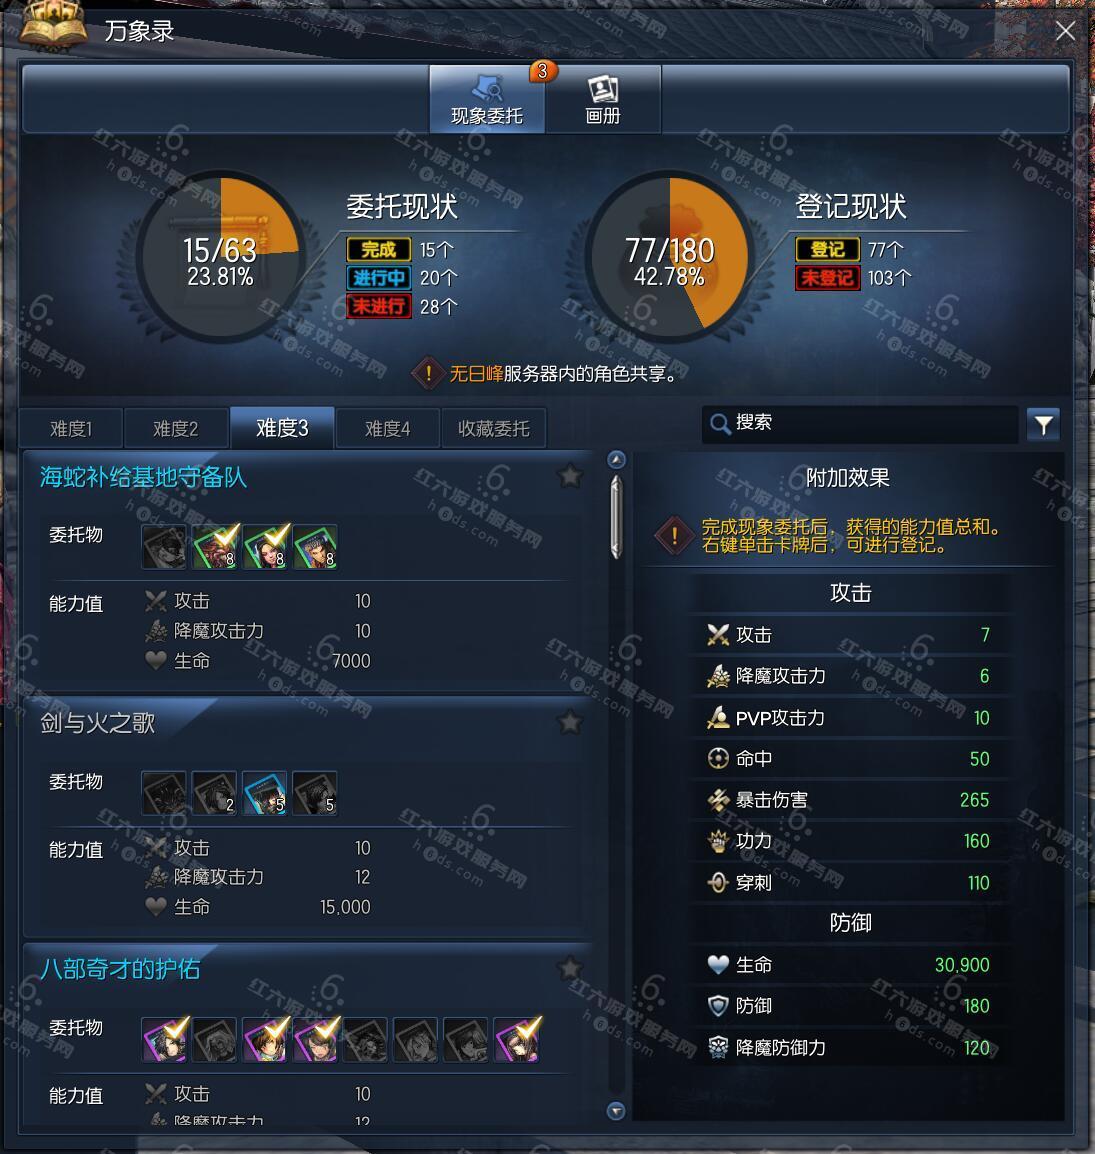Select the blue-bordered card in 剑与火之歌
1095x1154 pixels.
pyautogui.click(x=265, y=793)
